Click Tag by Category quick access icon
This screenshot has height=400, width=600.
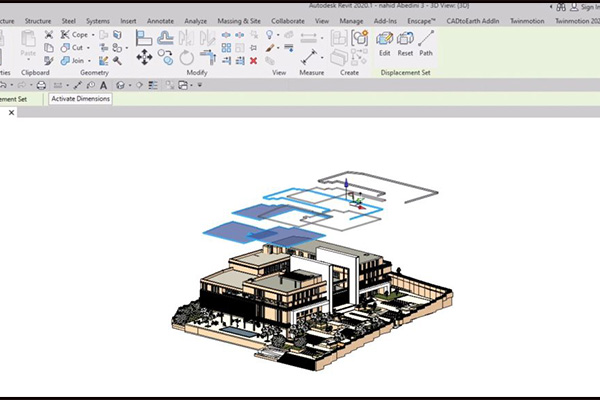point(91,85)
